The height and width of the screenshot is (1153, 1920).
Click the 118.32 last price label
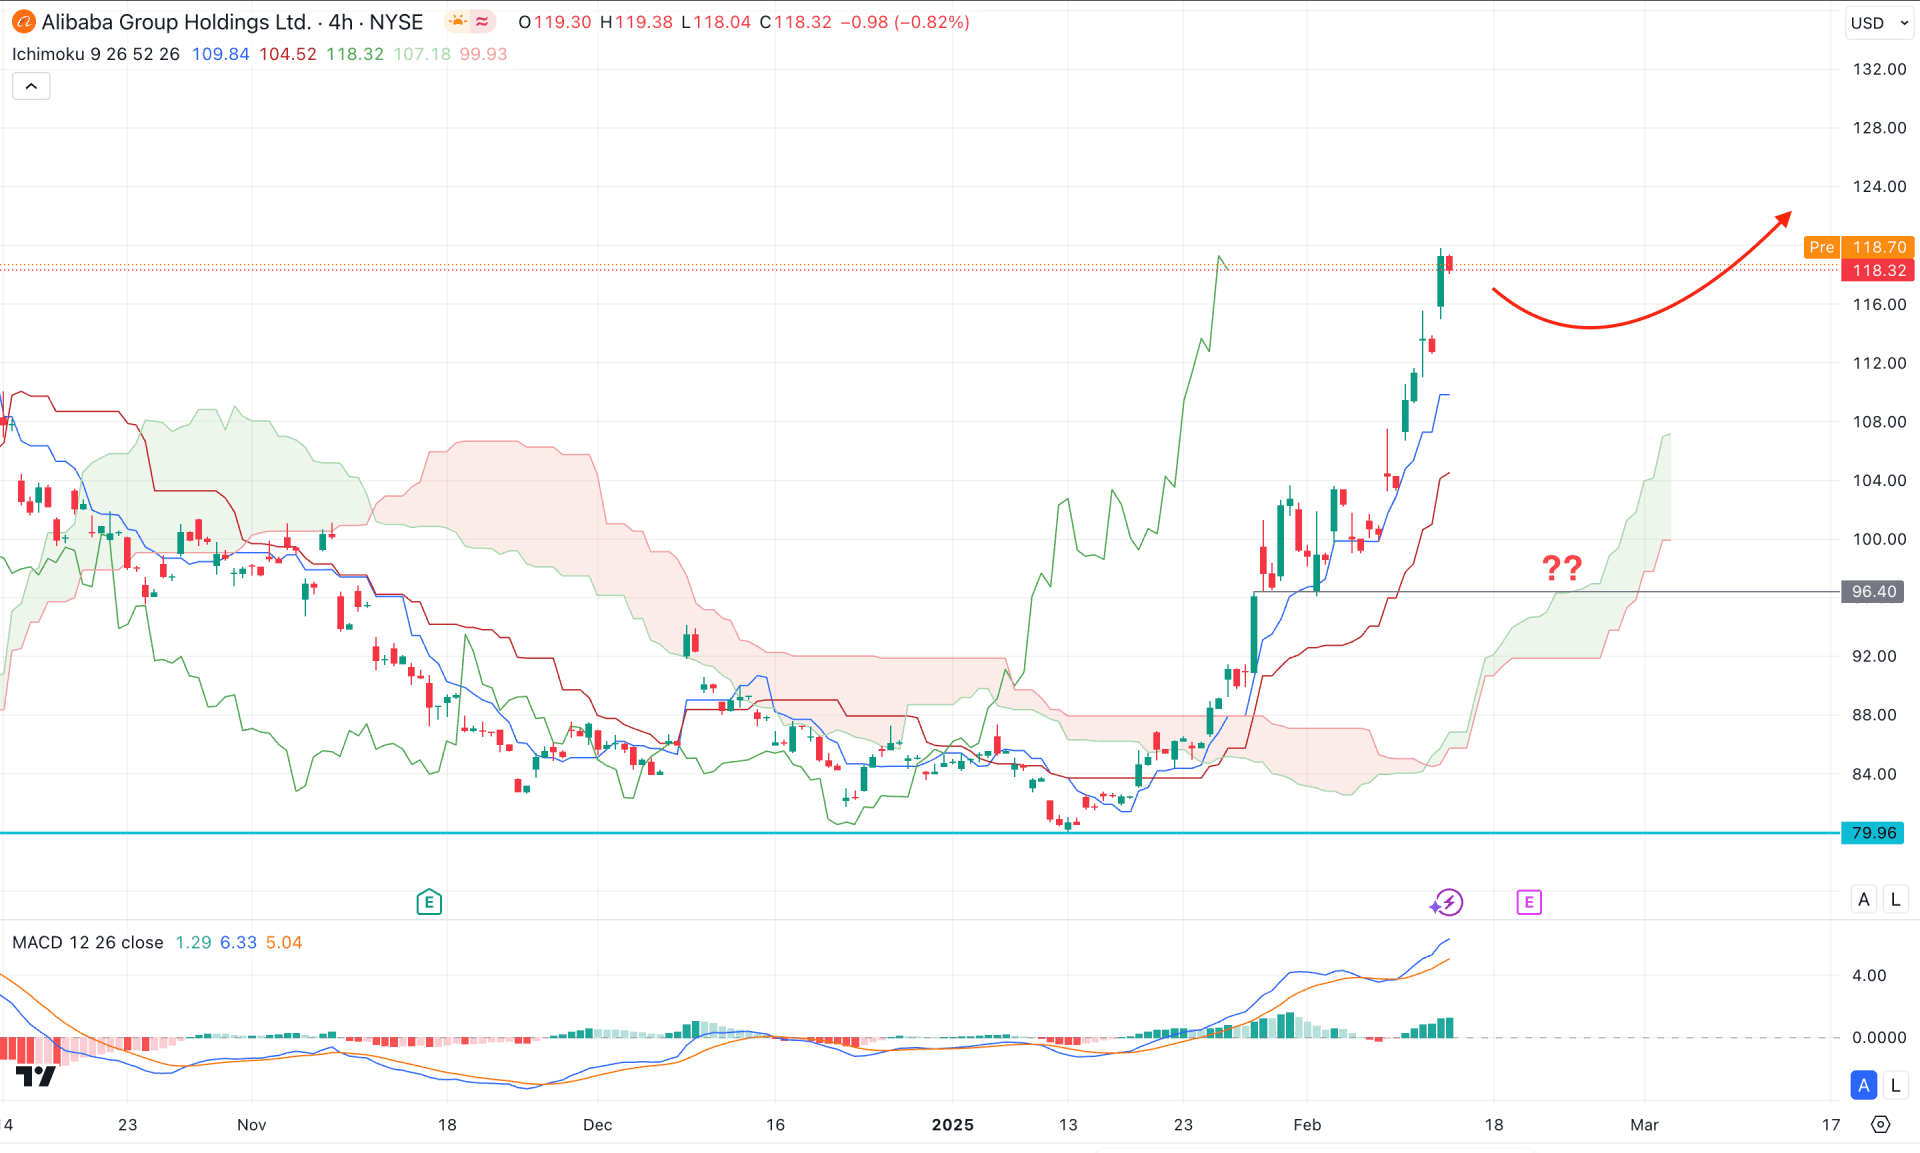point(1878,271)
